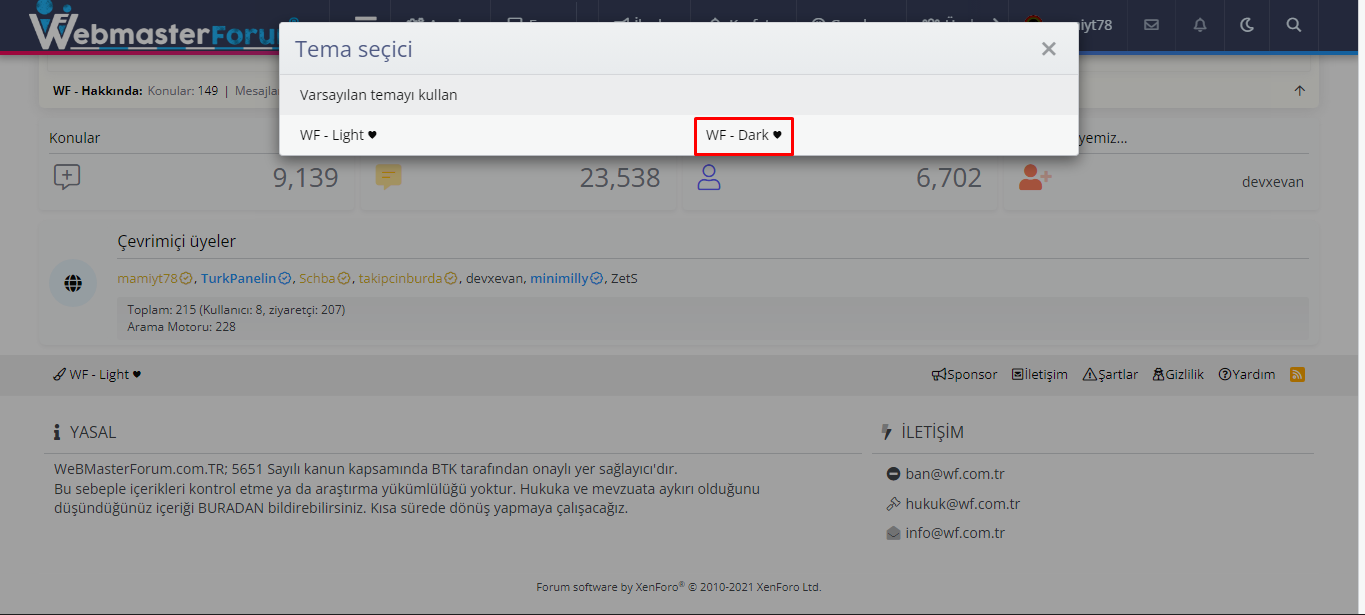Open Schba user profile
This screenshot has width=1365, height=615.
317,278
